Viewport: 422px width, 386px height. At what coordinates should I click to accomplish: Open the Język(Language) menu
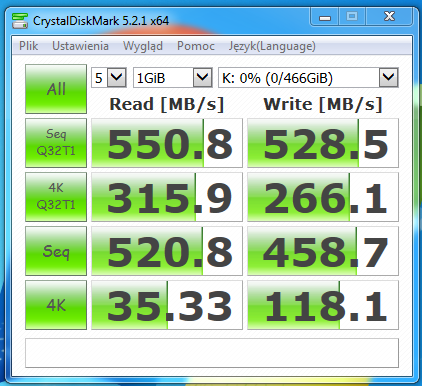[x=272, y=46]
